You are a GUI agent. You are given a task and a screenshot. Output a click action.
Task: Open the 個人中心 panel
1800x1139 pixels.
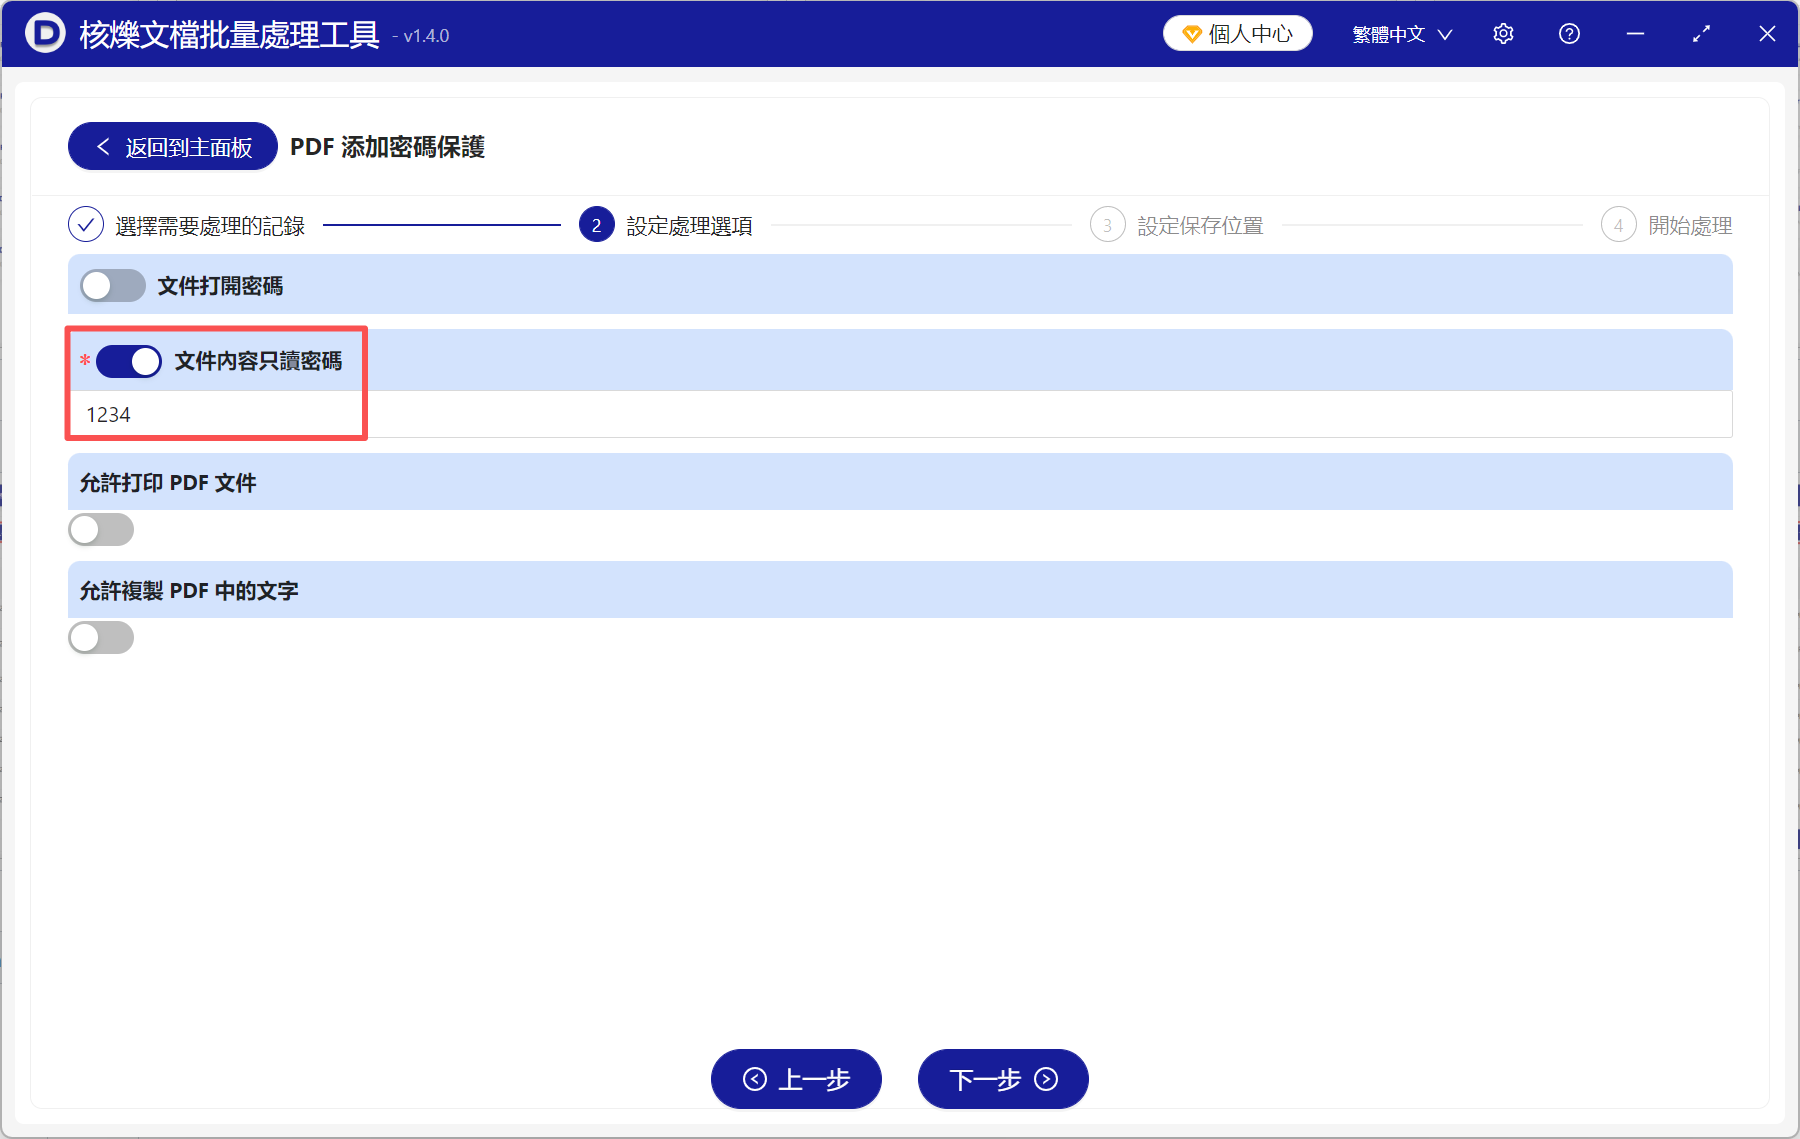pos(1237,32)
